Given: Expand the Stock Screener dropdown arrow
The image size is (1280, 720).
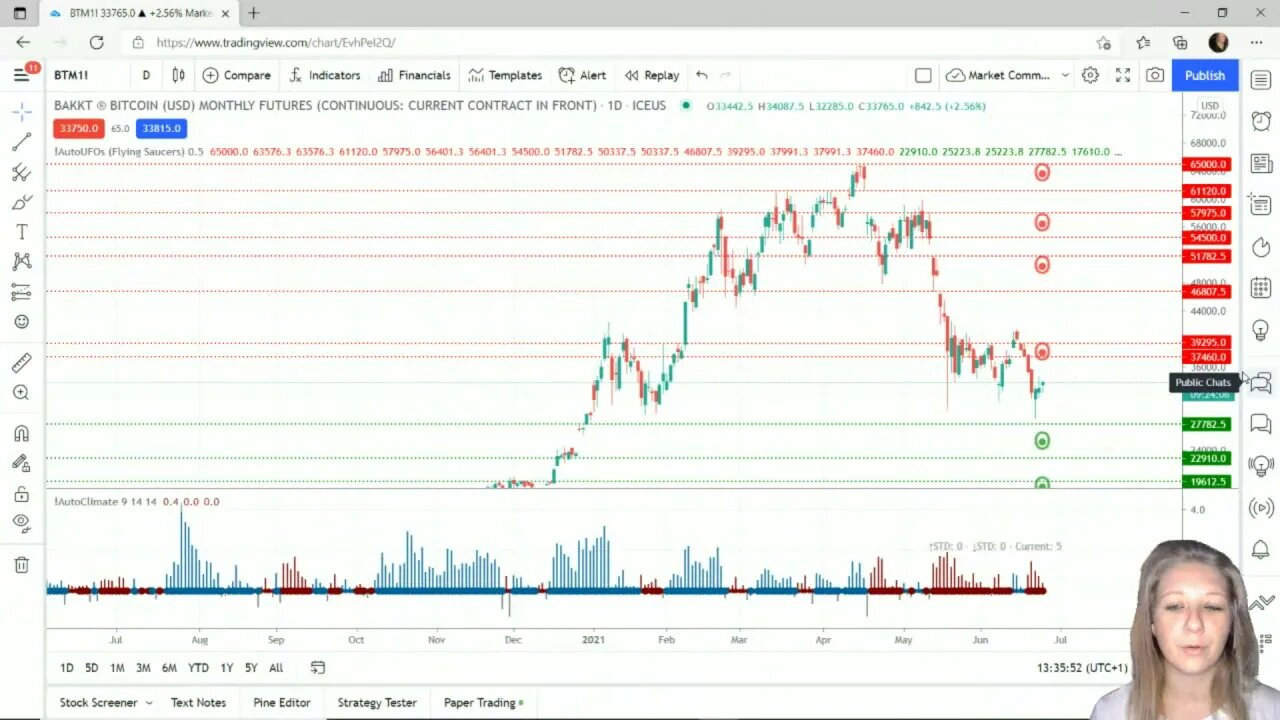Looking at the screenshot, I should point(149,703).
